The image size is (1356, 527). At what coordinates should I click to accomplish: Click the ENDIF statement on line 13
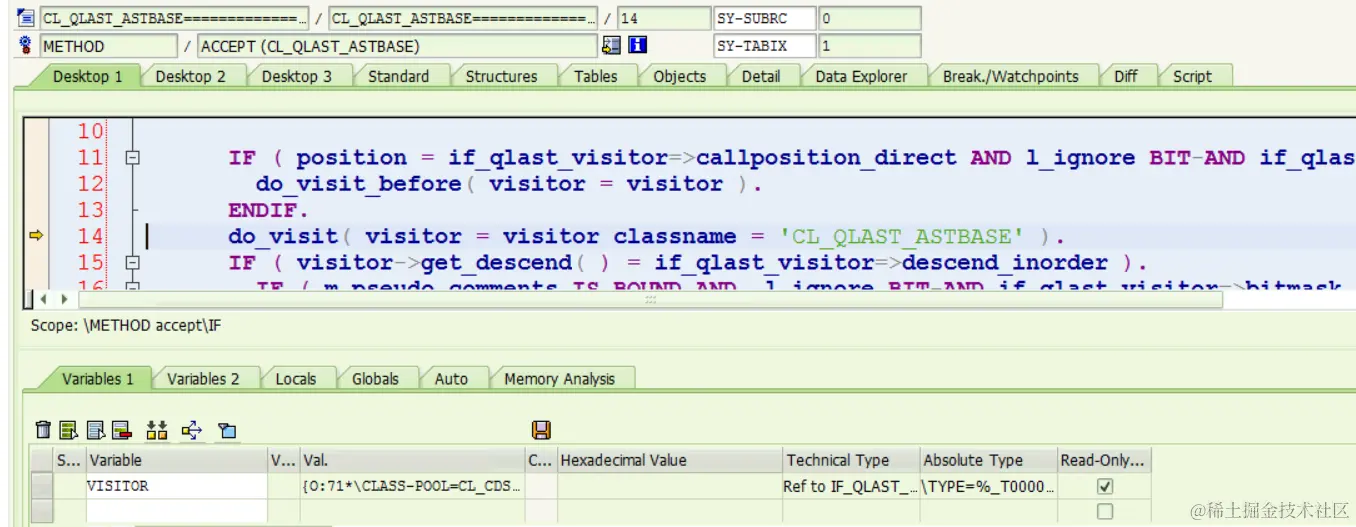point(269,210)
